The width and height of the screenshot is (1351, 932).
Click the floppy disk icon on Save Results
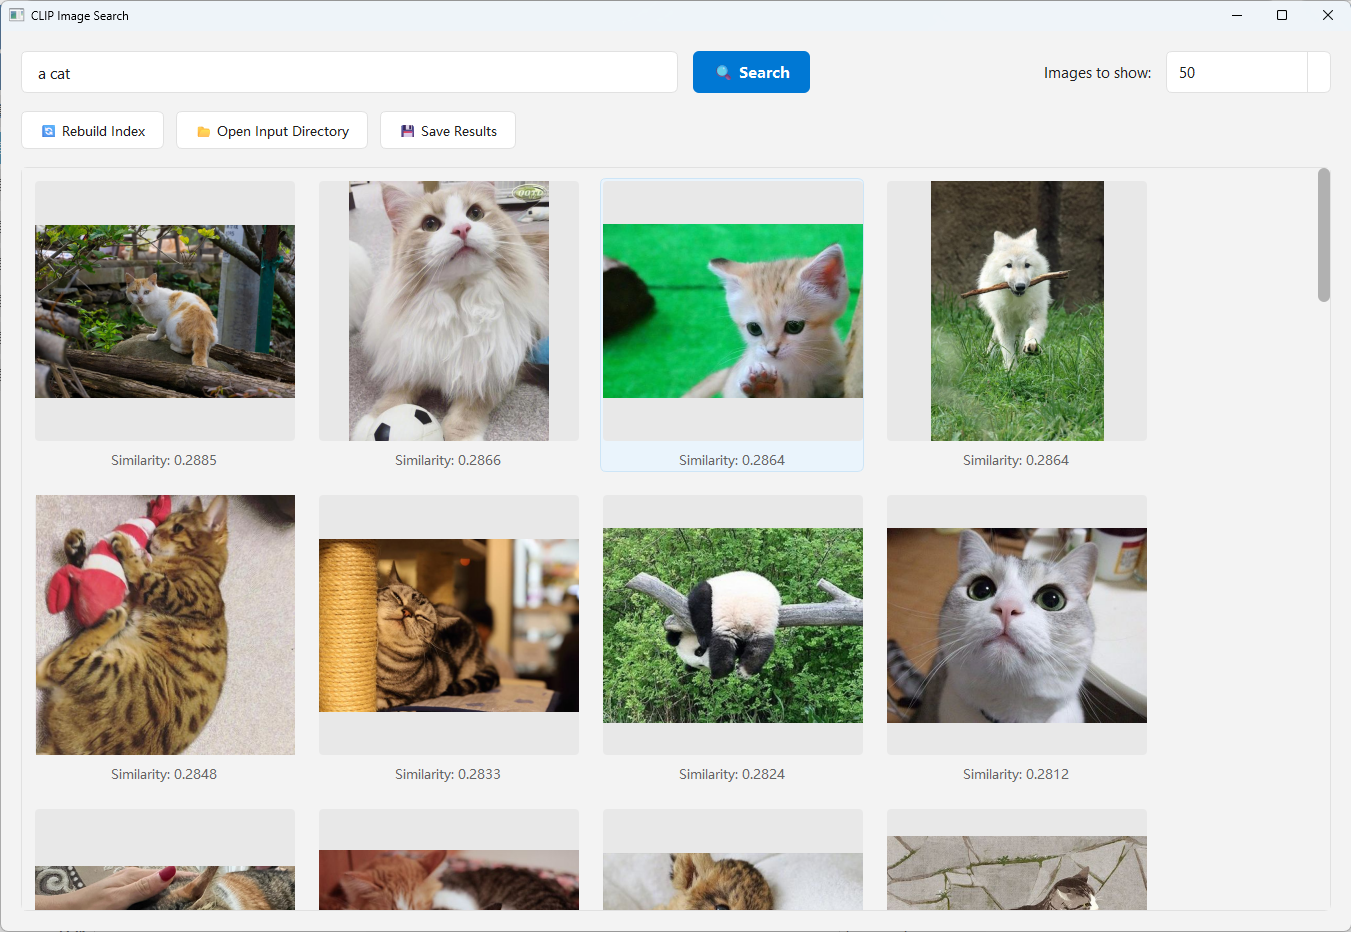407,131
